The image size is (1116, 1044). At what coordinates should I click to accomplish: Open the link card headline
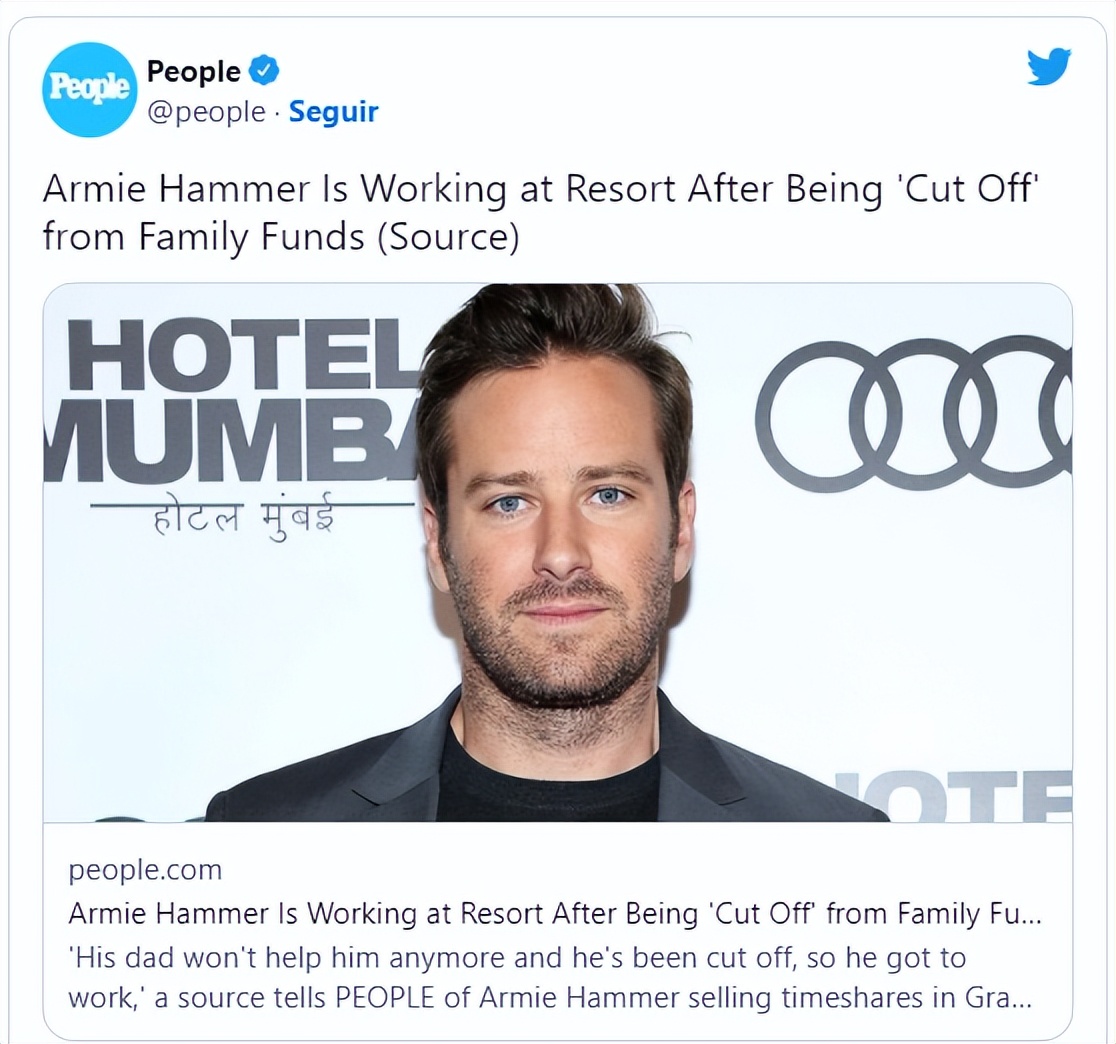click(x=554, y=913)
